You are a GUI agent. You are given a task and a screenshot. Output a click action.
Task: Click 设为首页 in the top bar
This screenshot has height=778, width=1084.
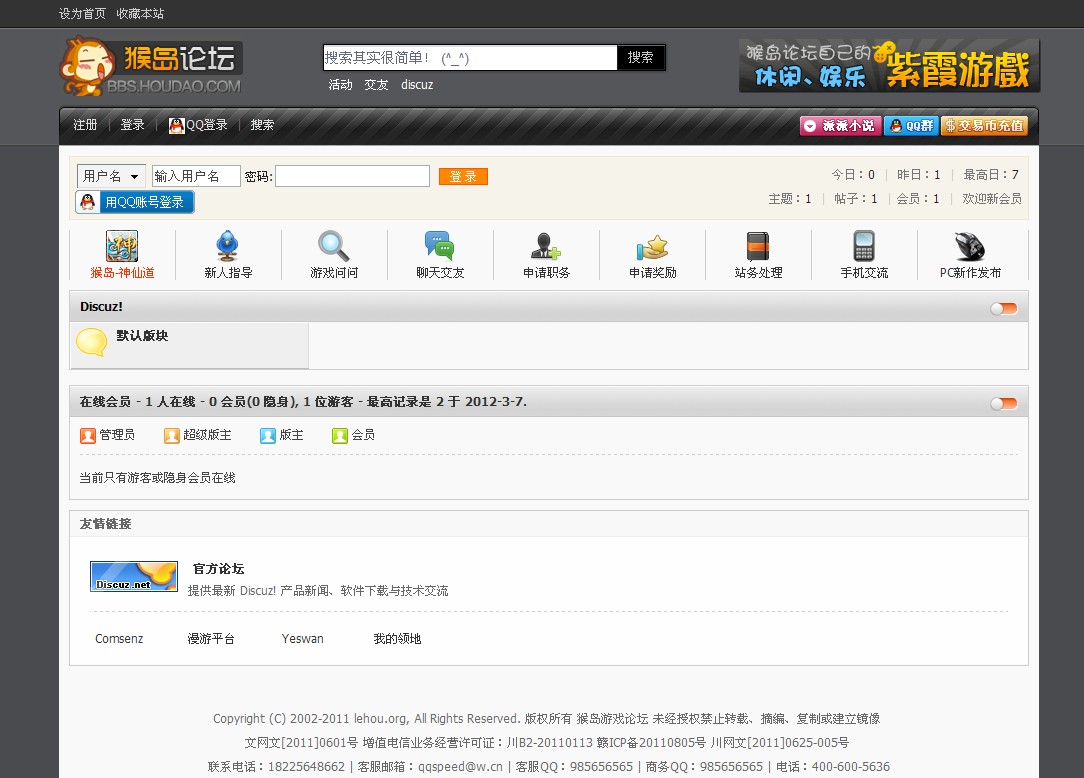[x=82, y=14]
